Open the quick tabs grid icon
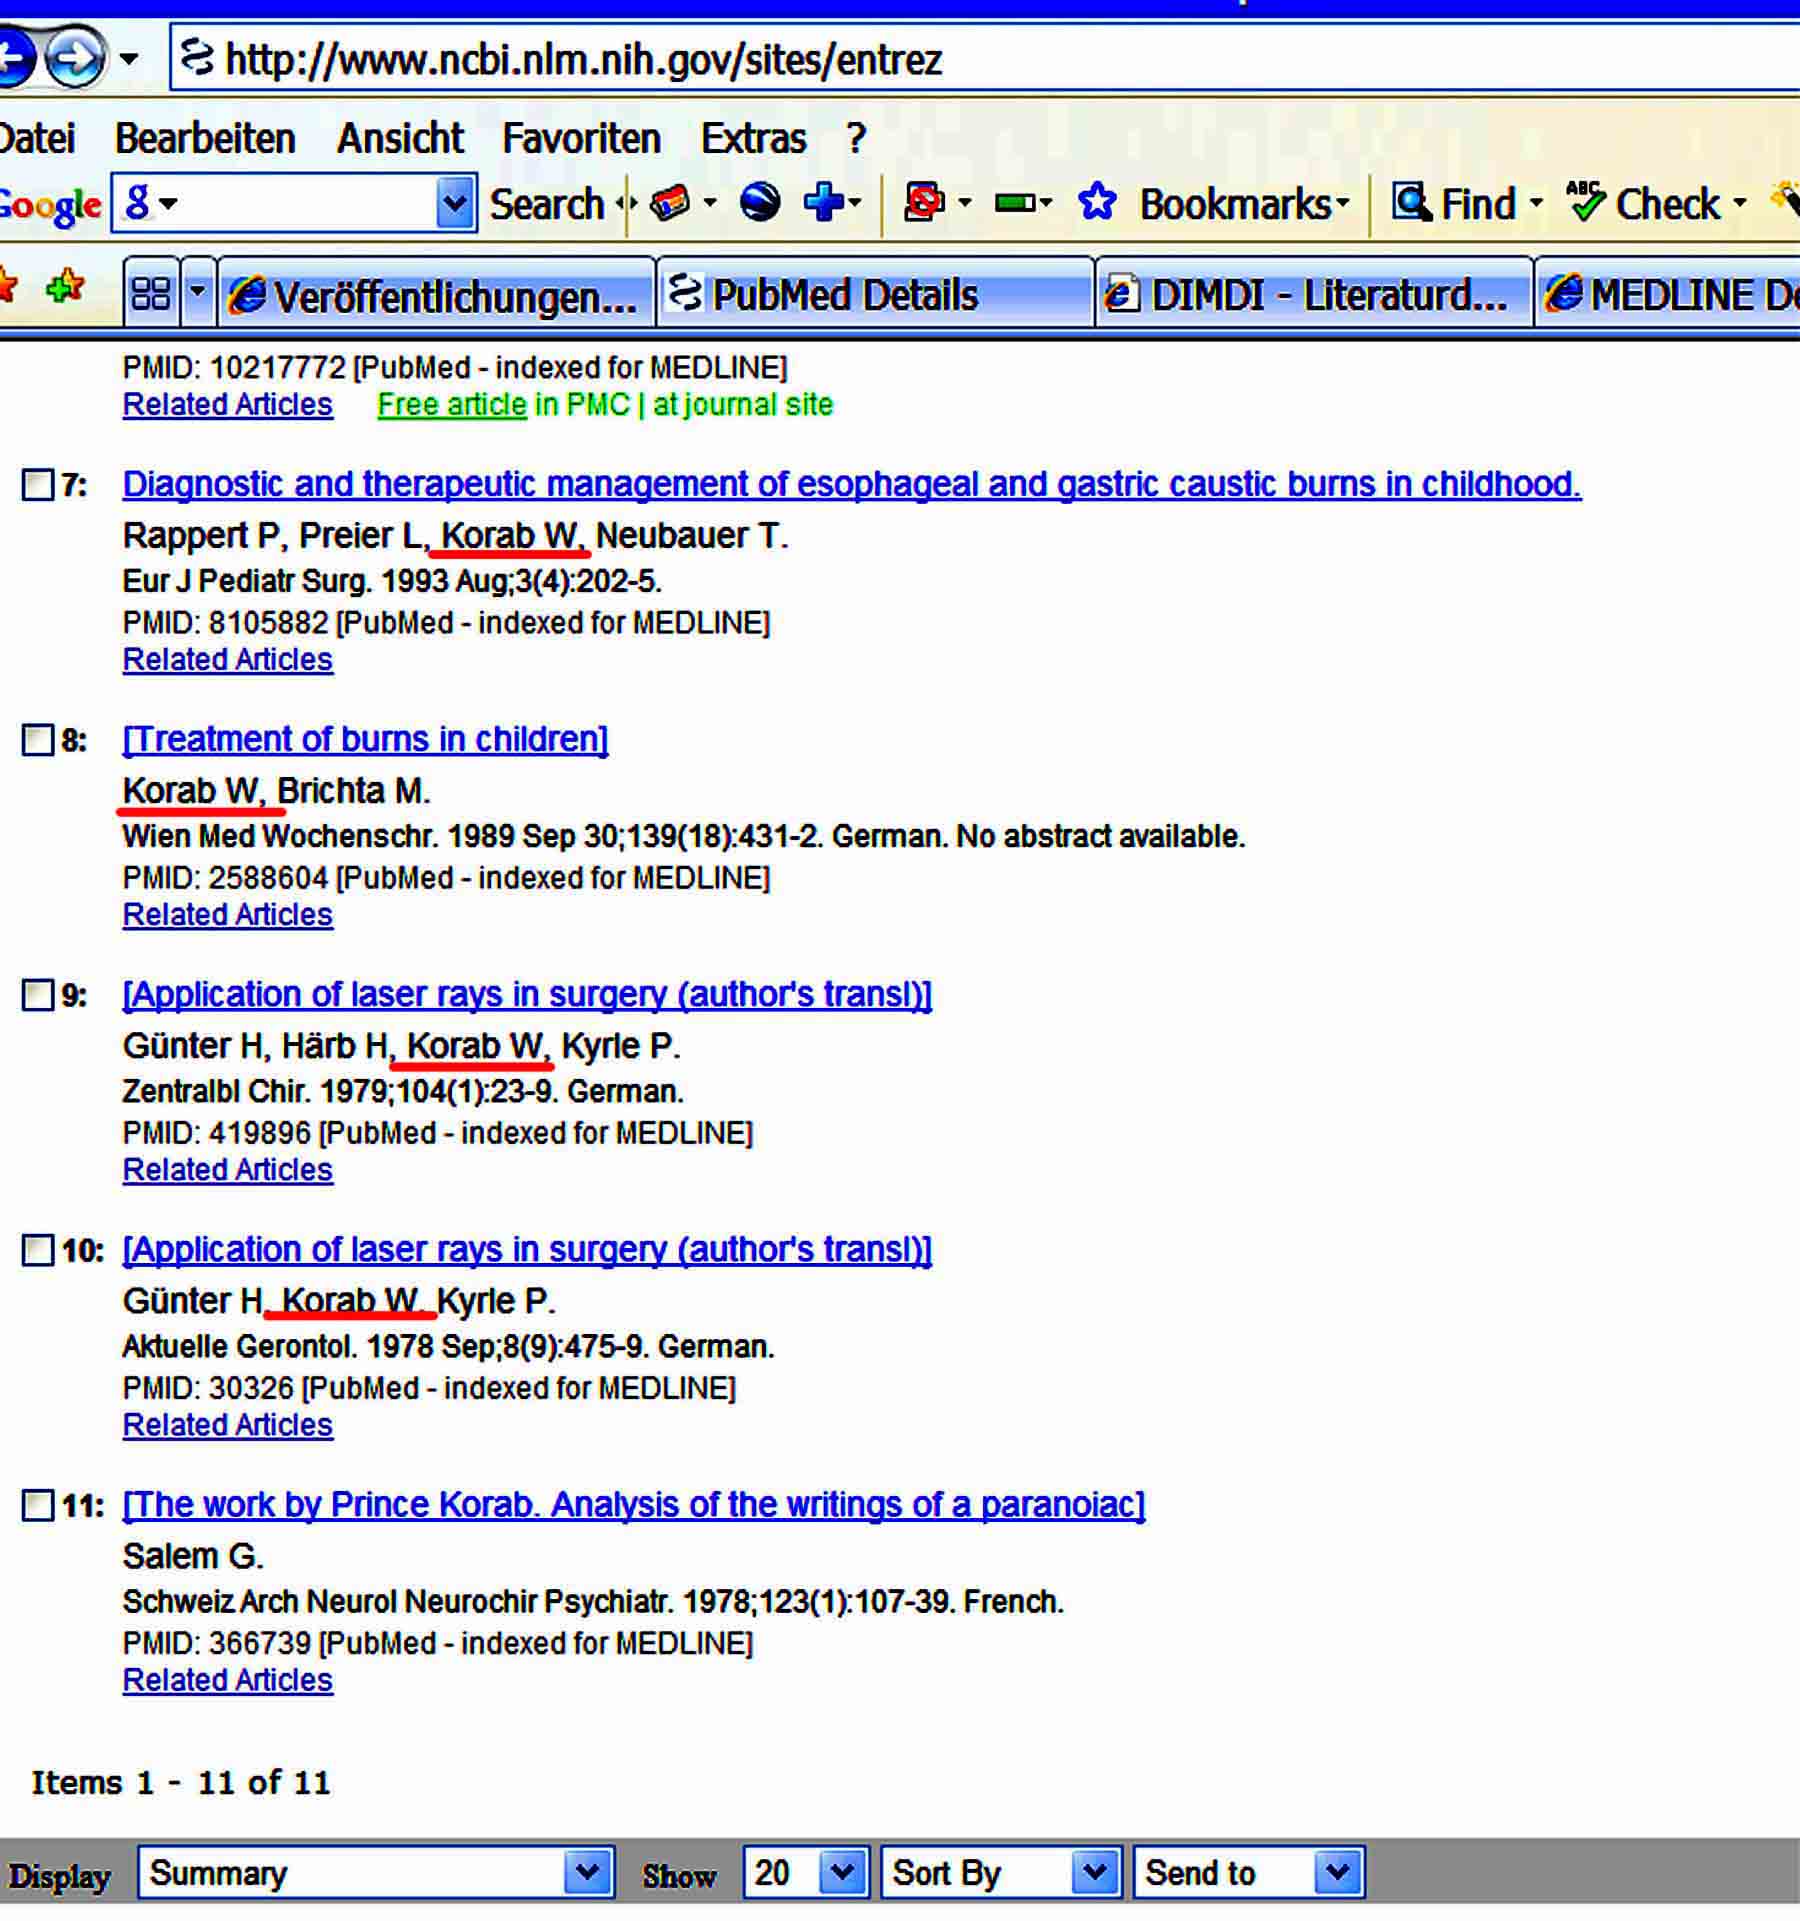This screenshot has width=1800, height=1921. click(151, 294)
